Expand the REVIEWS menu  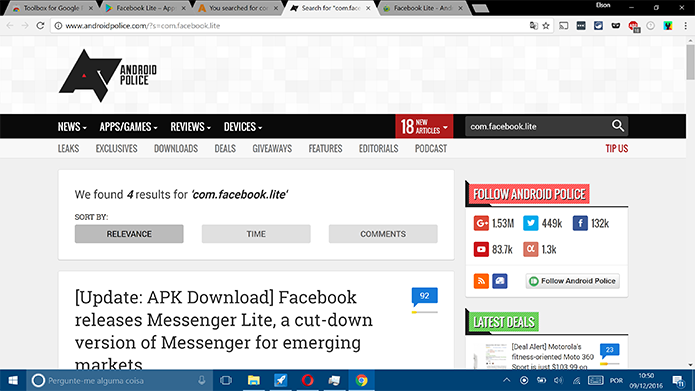(191, 127)
